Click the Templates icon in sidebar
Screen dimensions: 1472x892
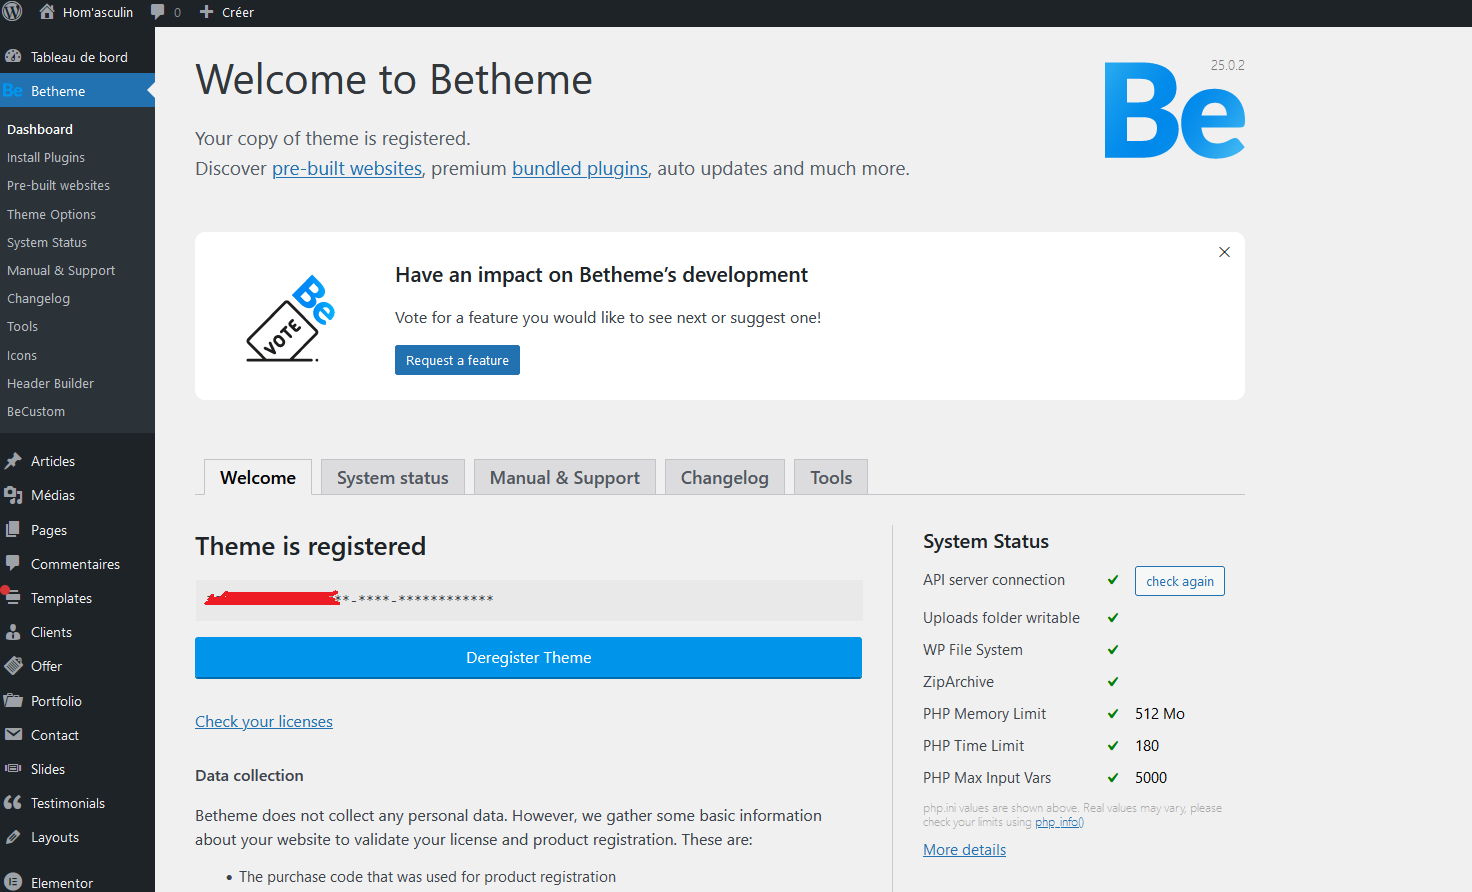pos(13,597)
